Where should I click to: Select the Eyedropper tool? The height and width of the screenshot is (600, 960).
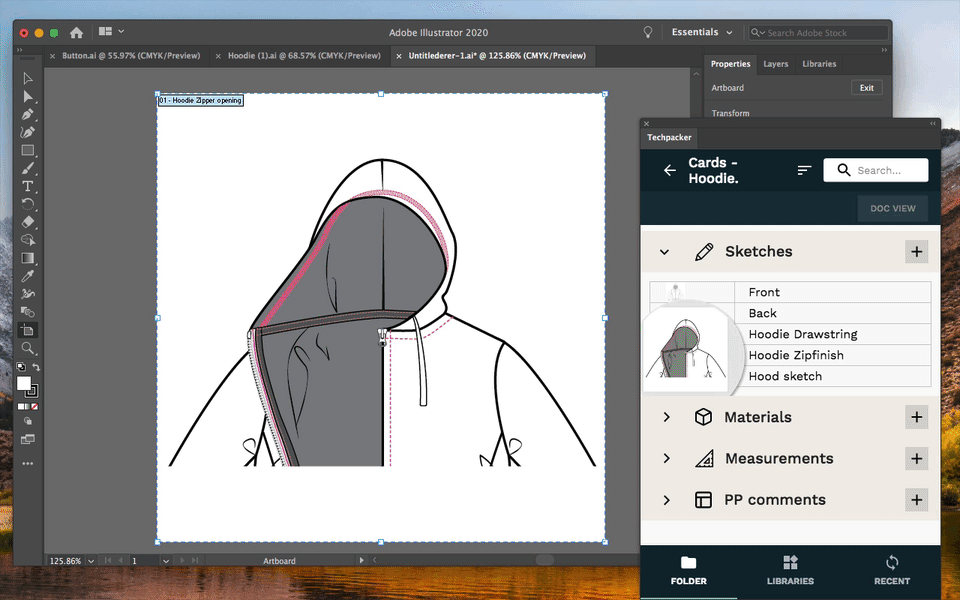pyautogui.click(x=28, y=276)
